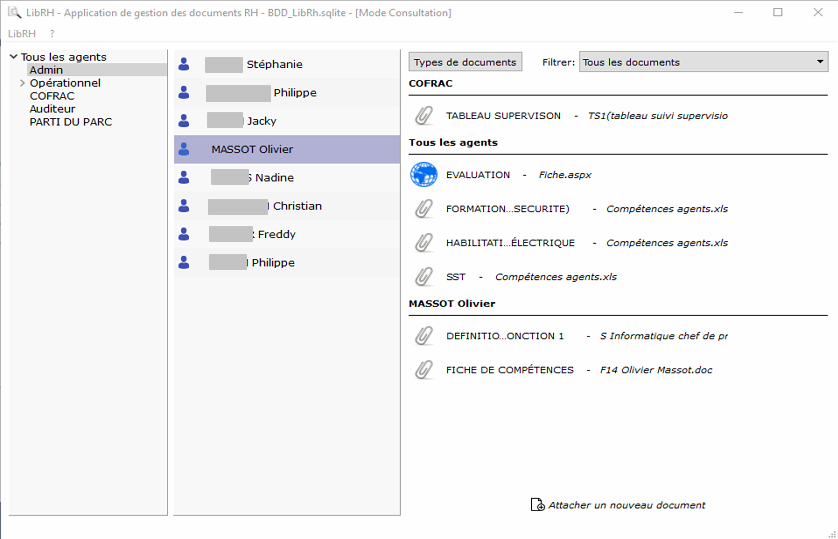This screenshot has width=838, height=539.
Task: Click the globe icon next to EVALUATION
Action: (x=424, y=175)
